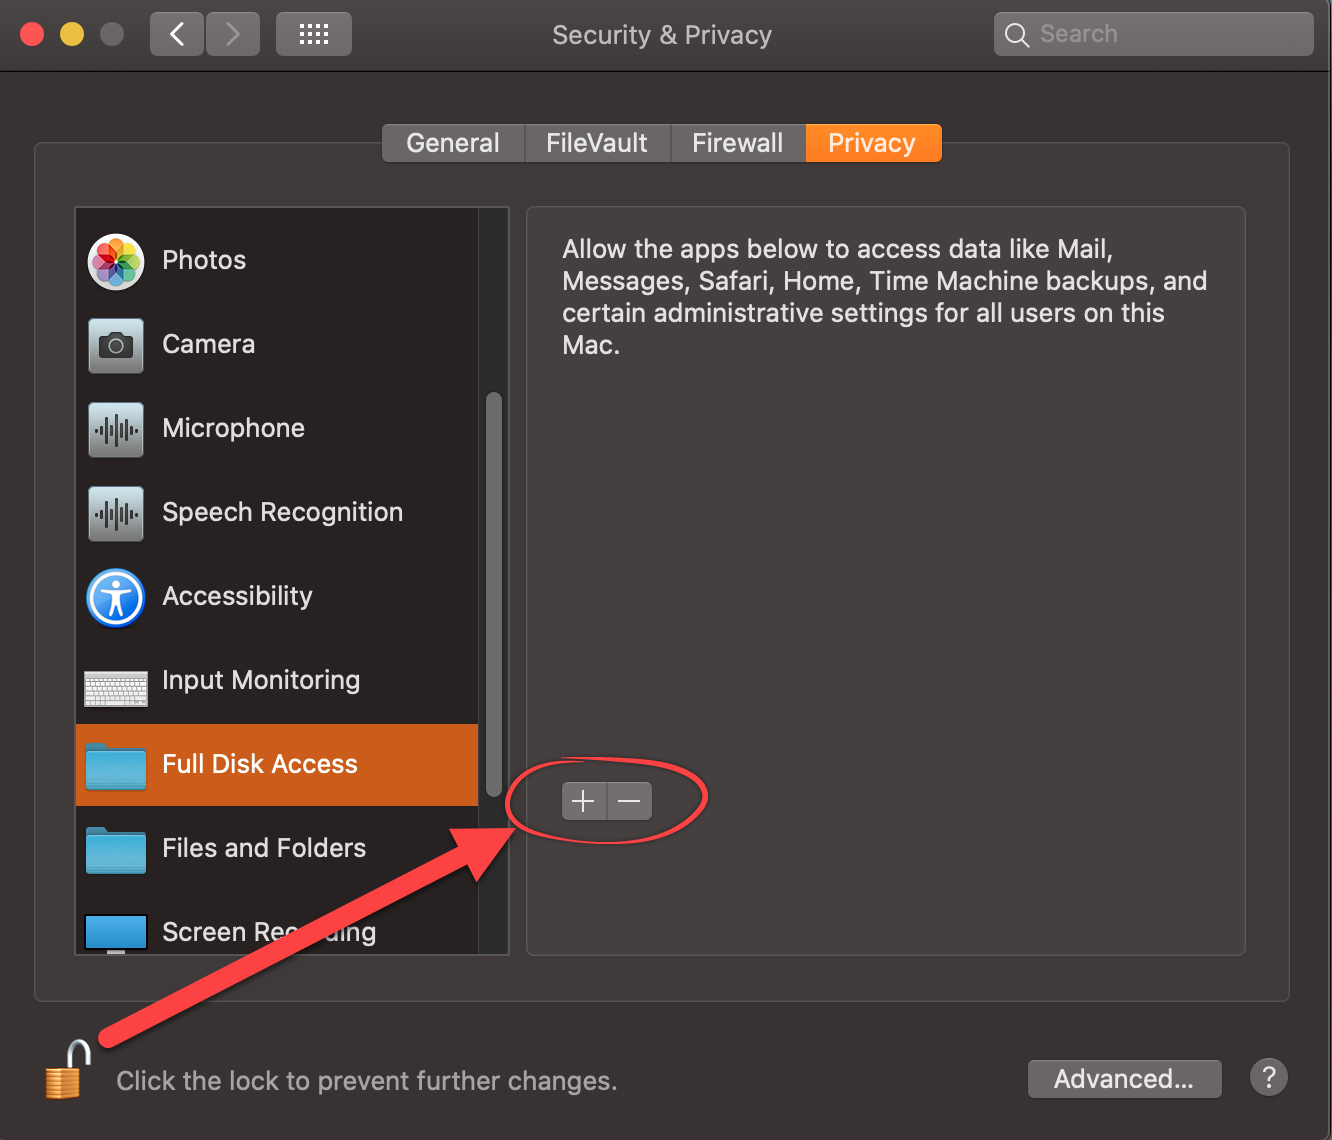Click the lock icon to prevent changes
1332x1140 pixels.
pyautogui.click(x=66, y=1070)
